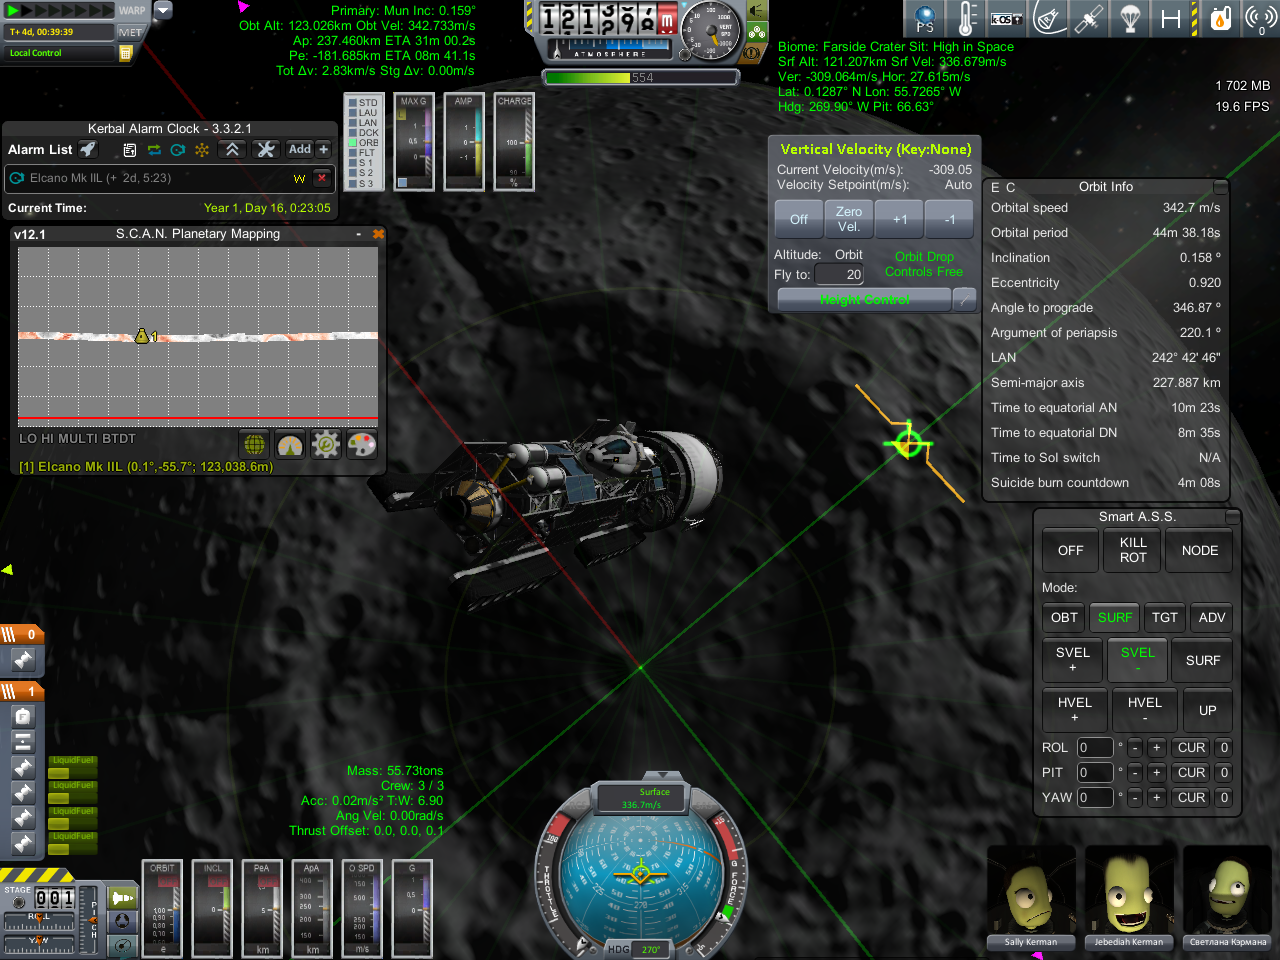
Task: Select the OBT mode tab
Action: point(1064,617)
